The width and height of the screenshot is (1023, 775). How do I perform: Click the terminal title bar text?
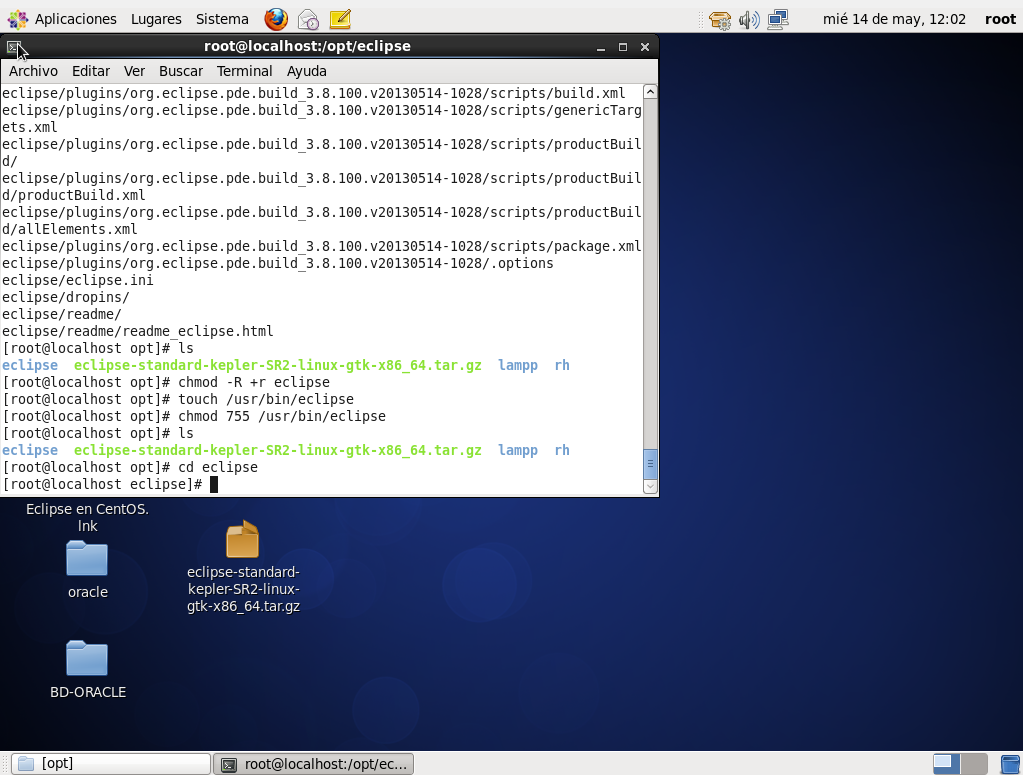[x=307, y=46]
